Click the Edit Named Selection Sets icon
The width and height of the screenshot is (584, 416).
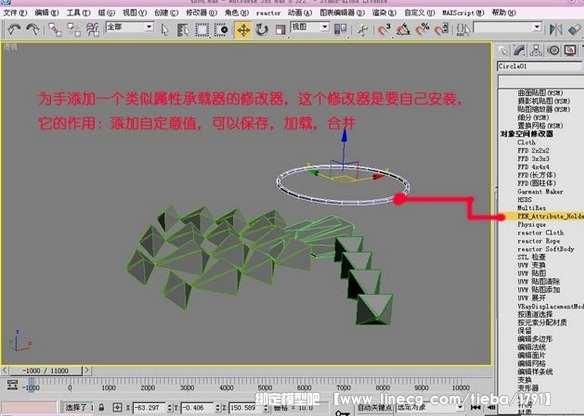[463, 30]
